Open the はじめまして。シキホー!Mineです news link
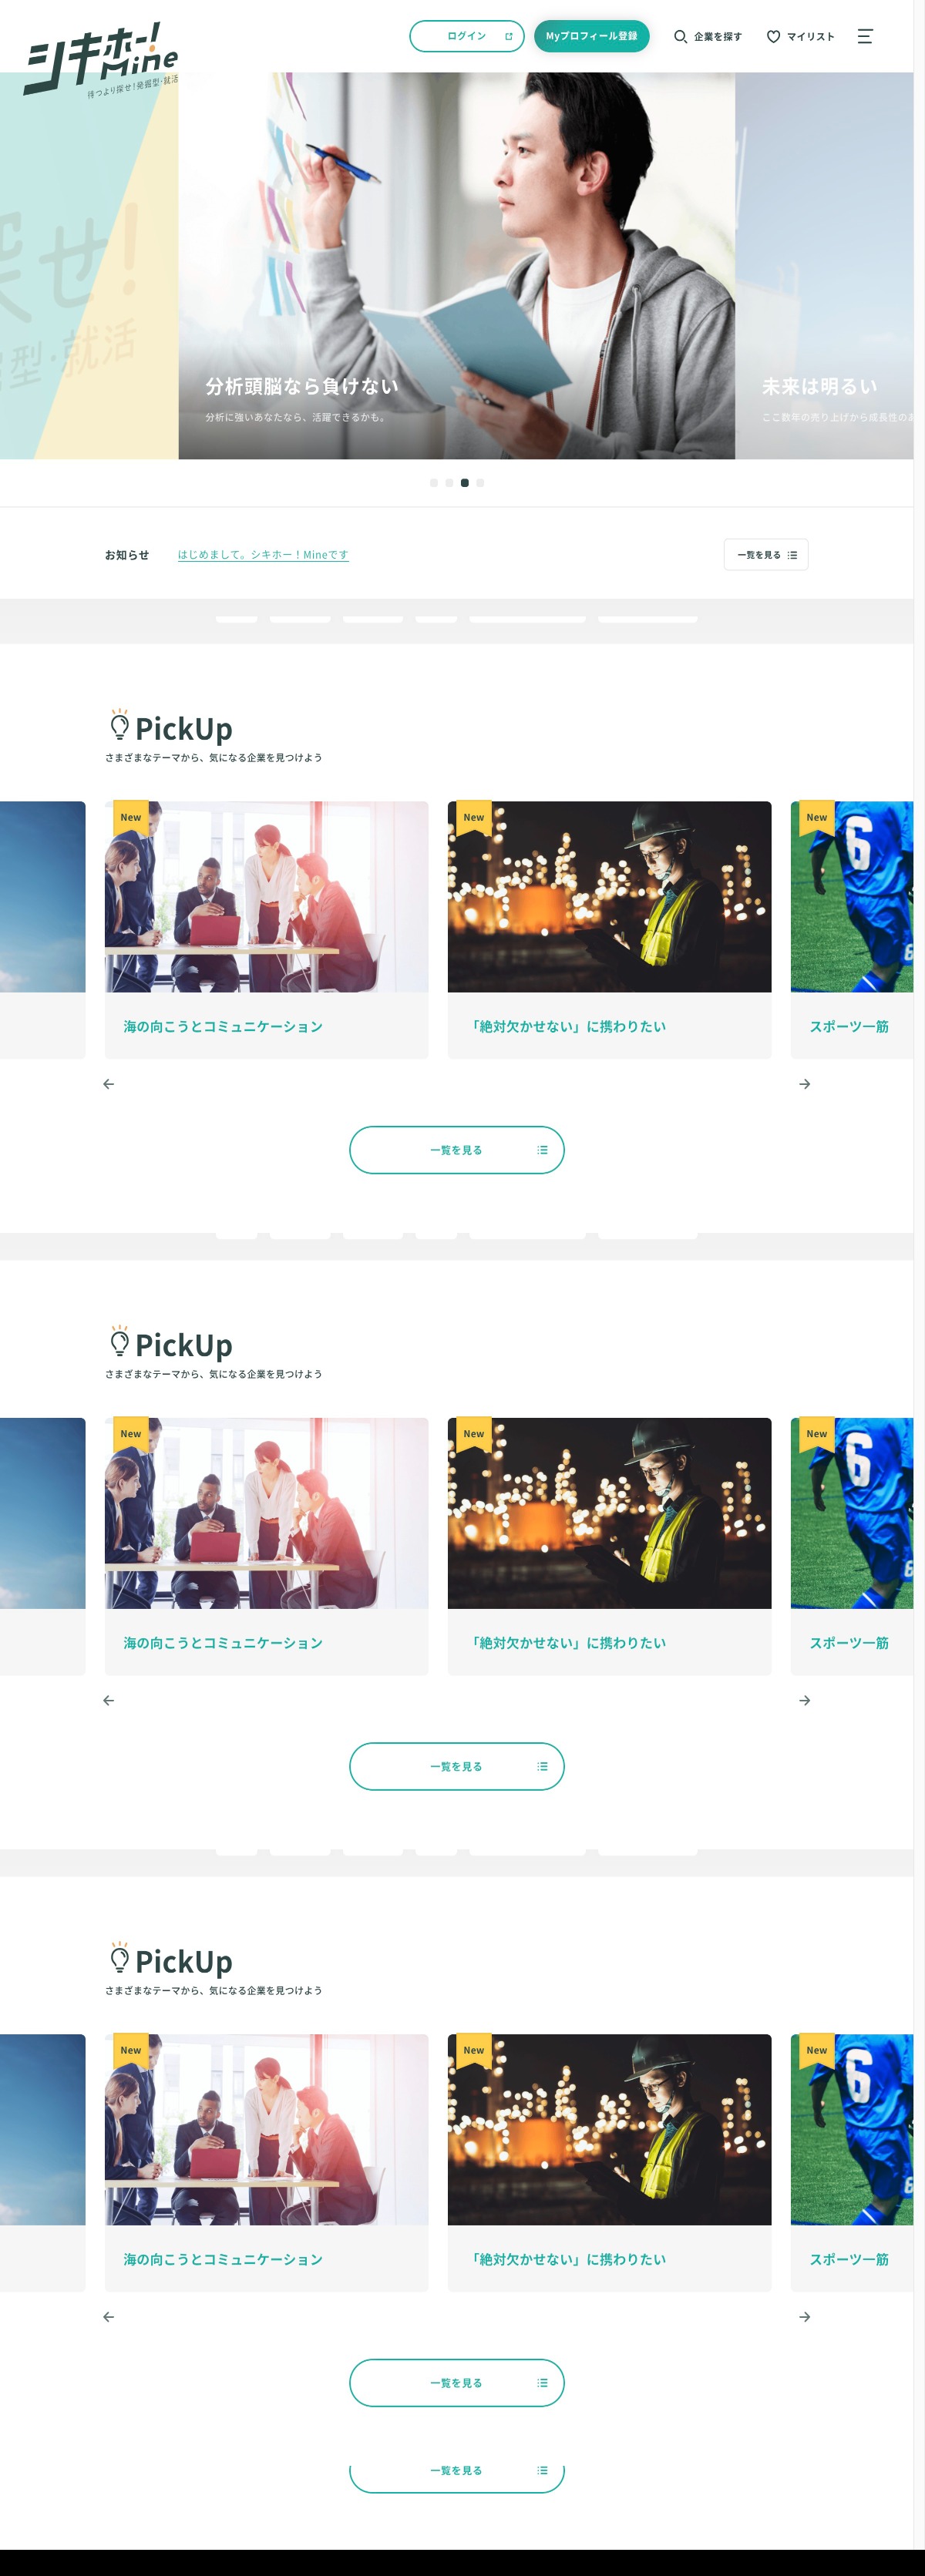 [263, 555]
